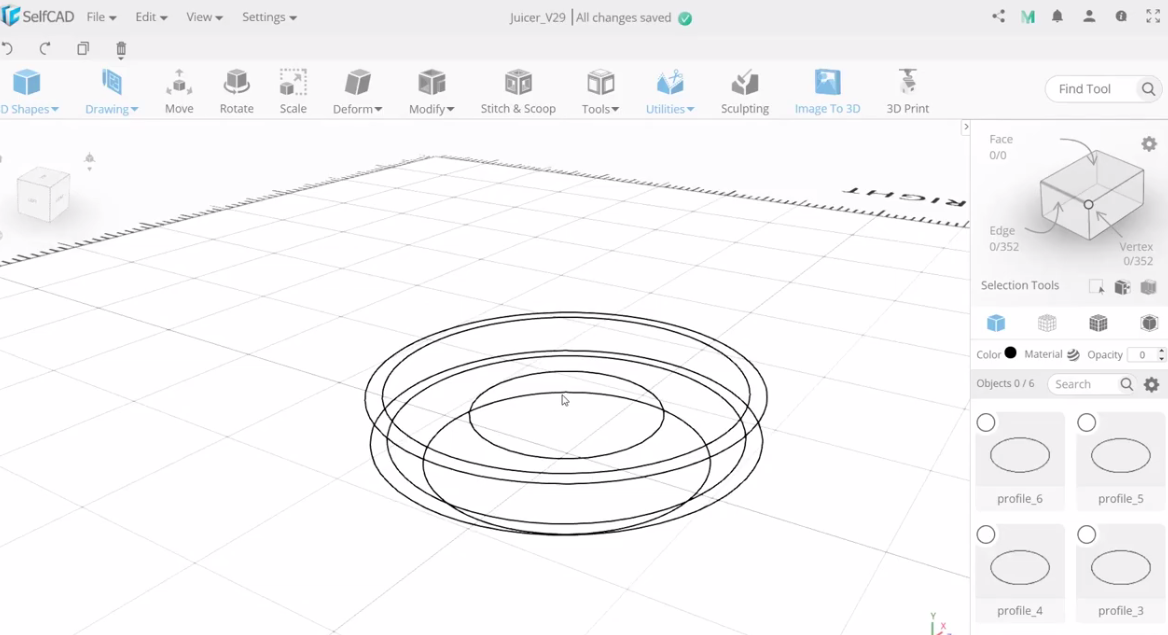This screenshot has height=635, width=1168.
Task: Click the redo arrow icon
Action: point(45,49)
